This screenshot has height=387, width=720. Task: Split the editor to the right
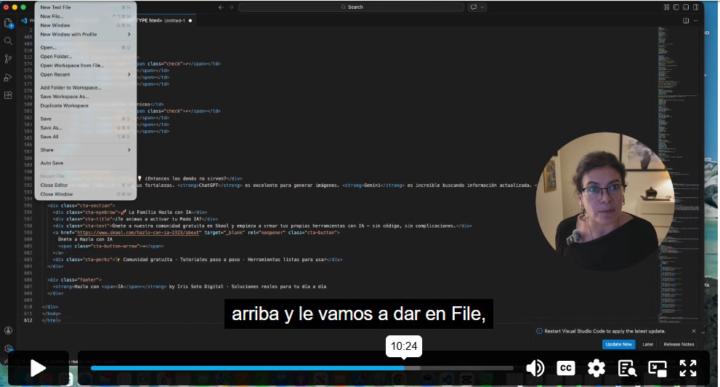pyautogui.click(x=686, y=21)
